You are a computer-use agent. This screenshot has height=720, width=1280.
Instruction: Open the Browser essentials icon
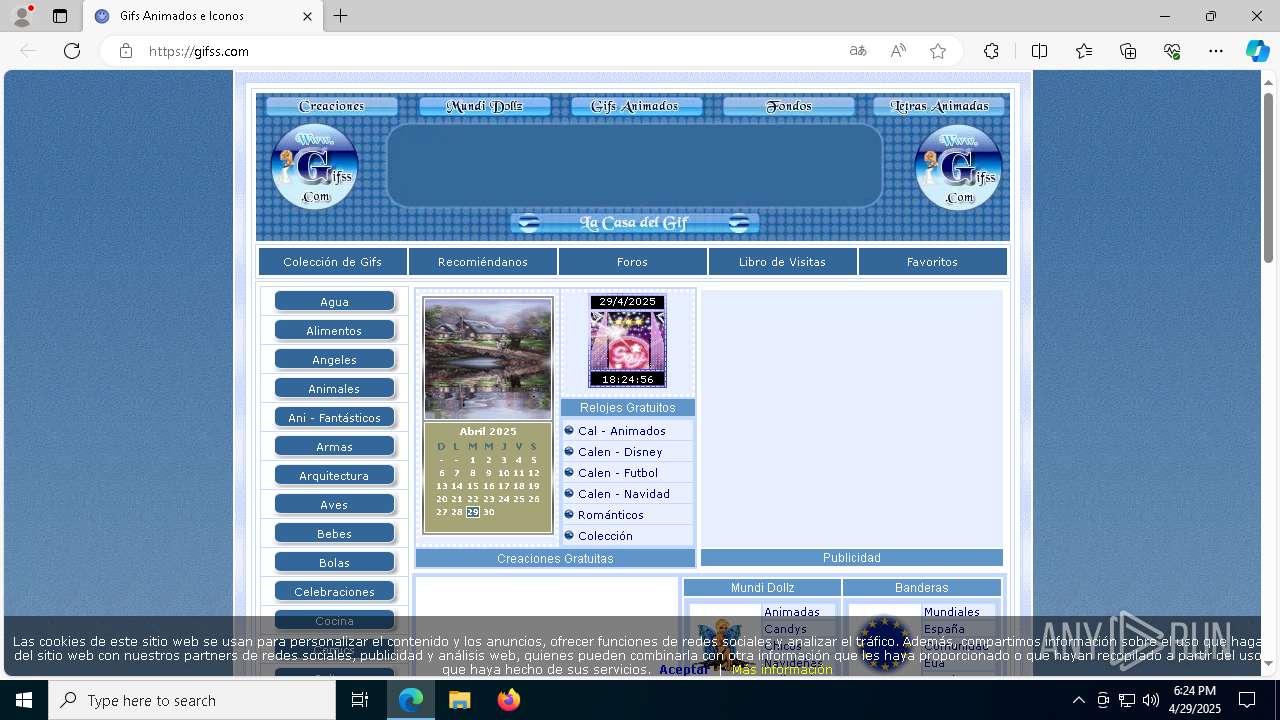(1172, 51)
